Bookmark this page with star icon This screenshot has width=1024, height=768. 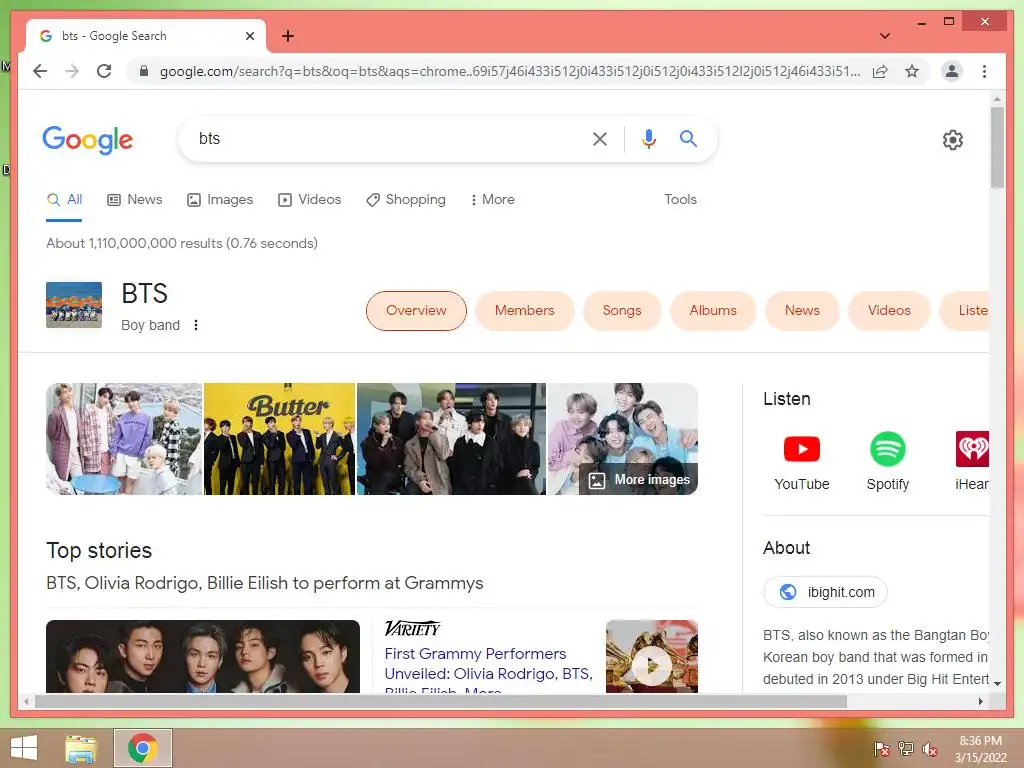912,71
